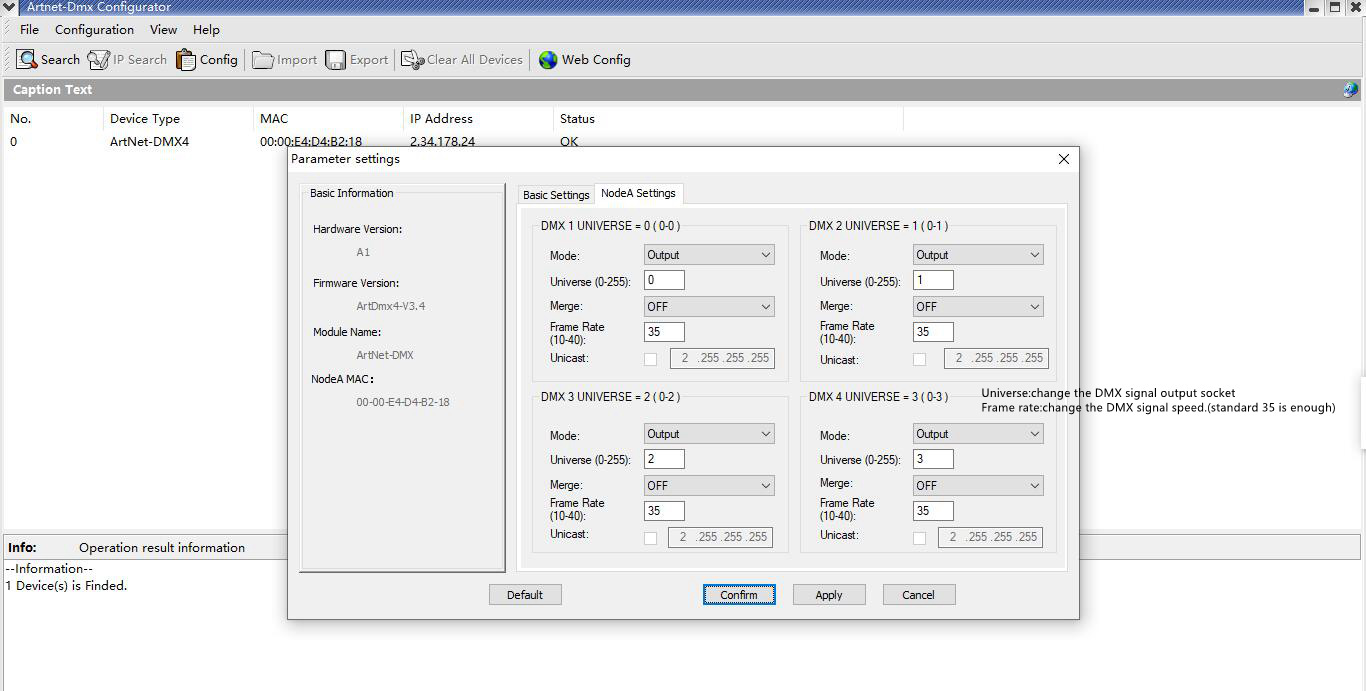Click DMX 3 Frame Rate input field
1366x691 pixels.
[664, 511]
